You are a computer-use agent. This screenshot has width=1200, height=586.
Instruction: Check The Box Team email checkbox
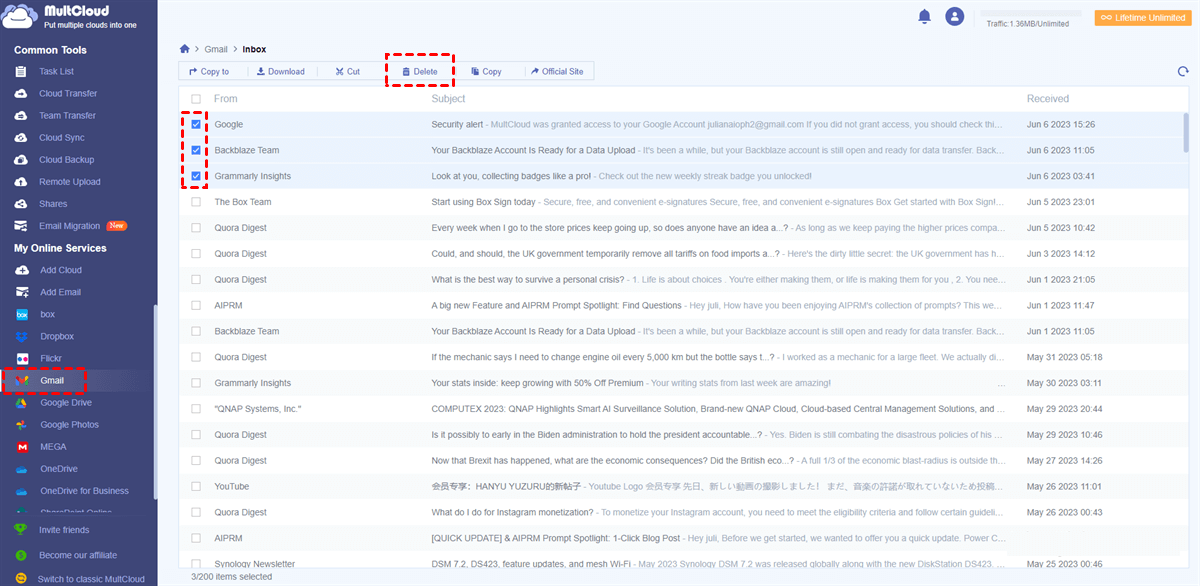(x=196, y=202)
